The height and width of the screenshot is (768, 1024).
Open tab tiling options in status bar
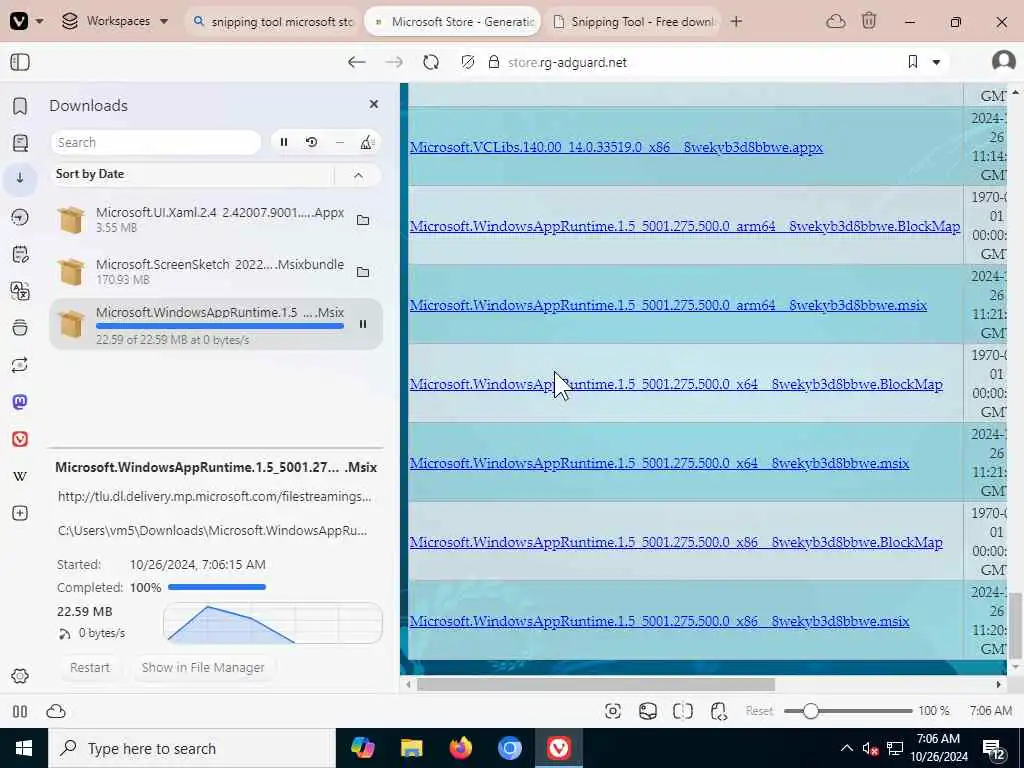[682, 711]
